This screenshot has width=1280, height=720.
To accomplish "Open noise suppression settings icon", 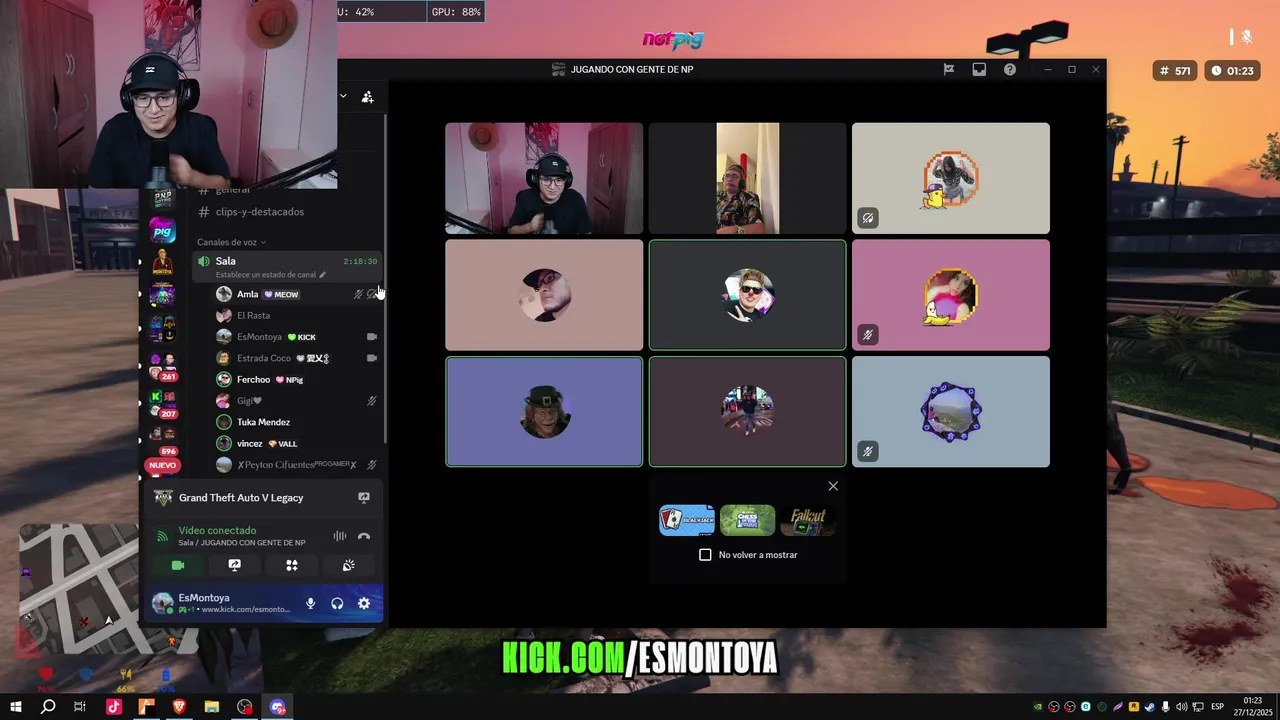I will coord(340,536).
